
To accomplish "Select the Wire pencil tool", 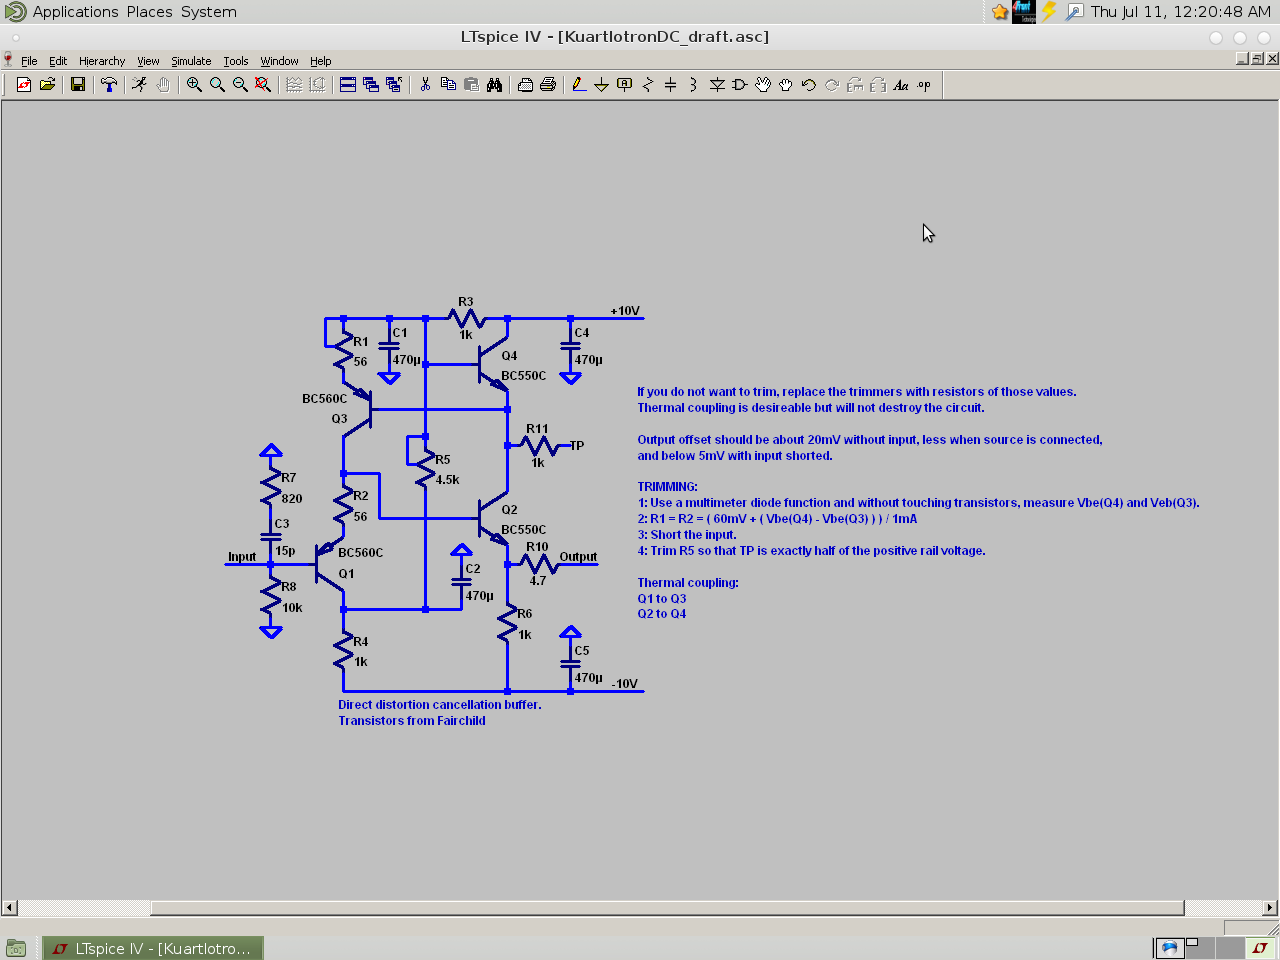I will (579, 85).
